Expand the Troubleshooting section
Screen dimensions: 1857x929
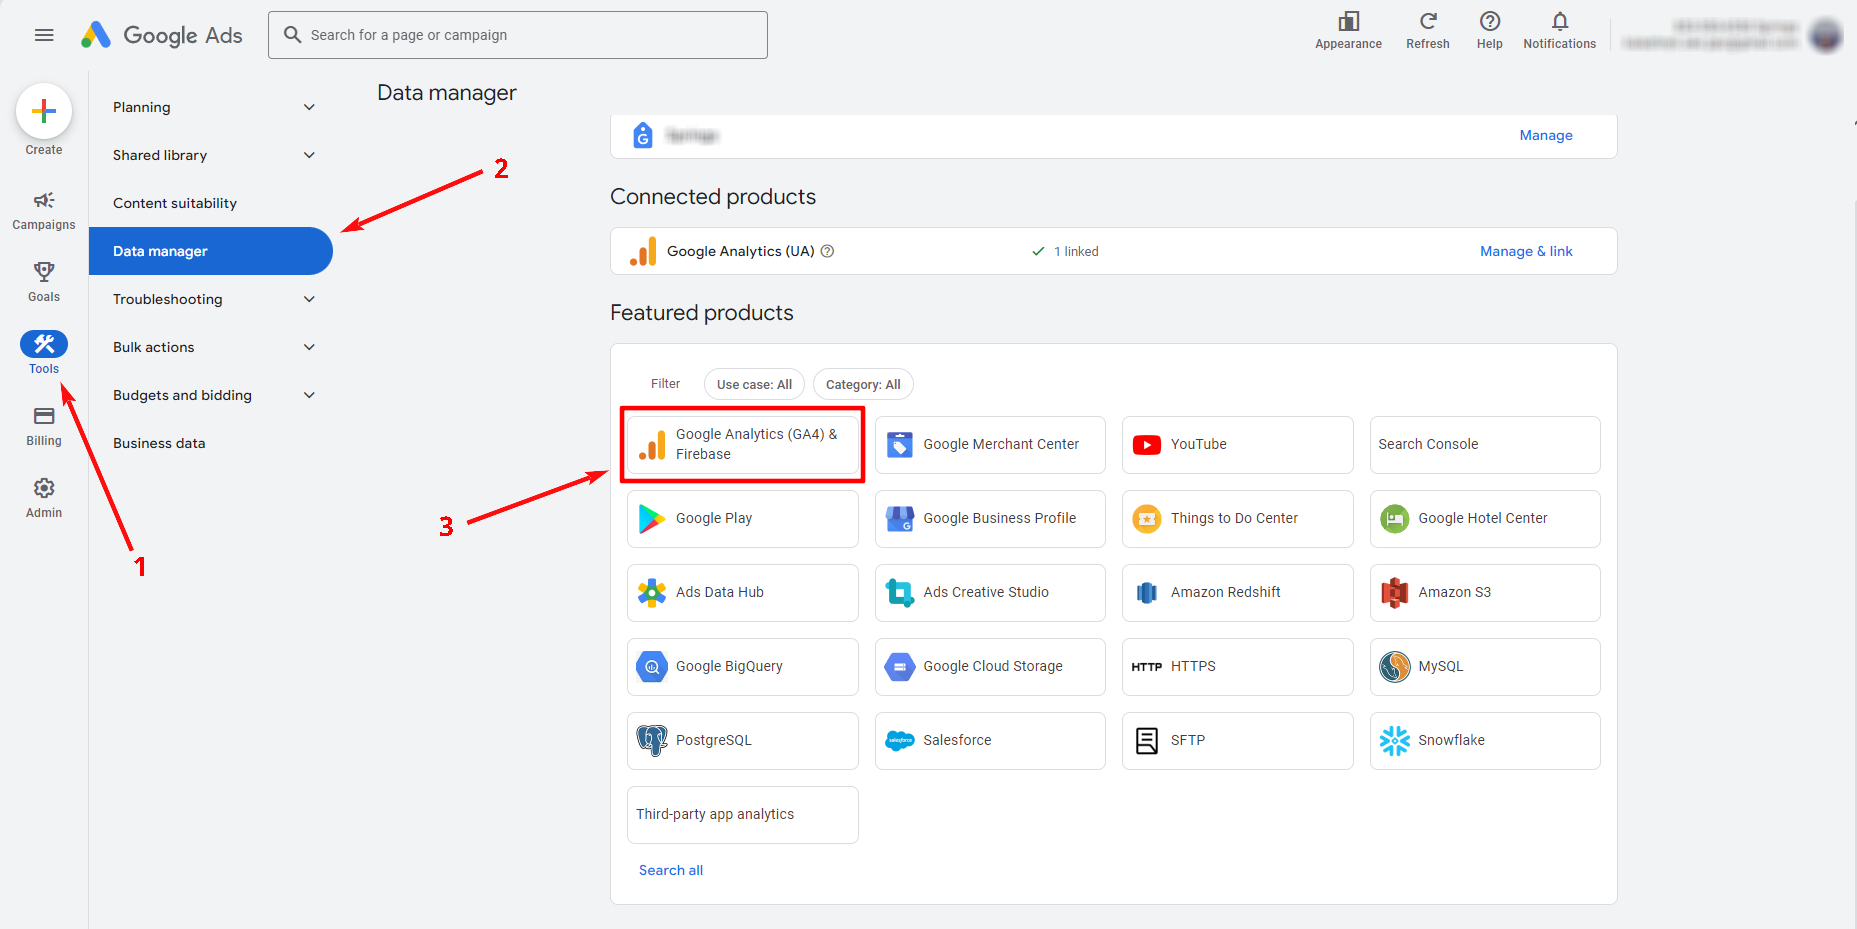211,299
